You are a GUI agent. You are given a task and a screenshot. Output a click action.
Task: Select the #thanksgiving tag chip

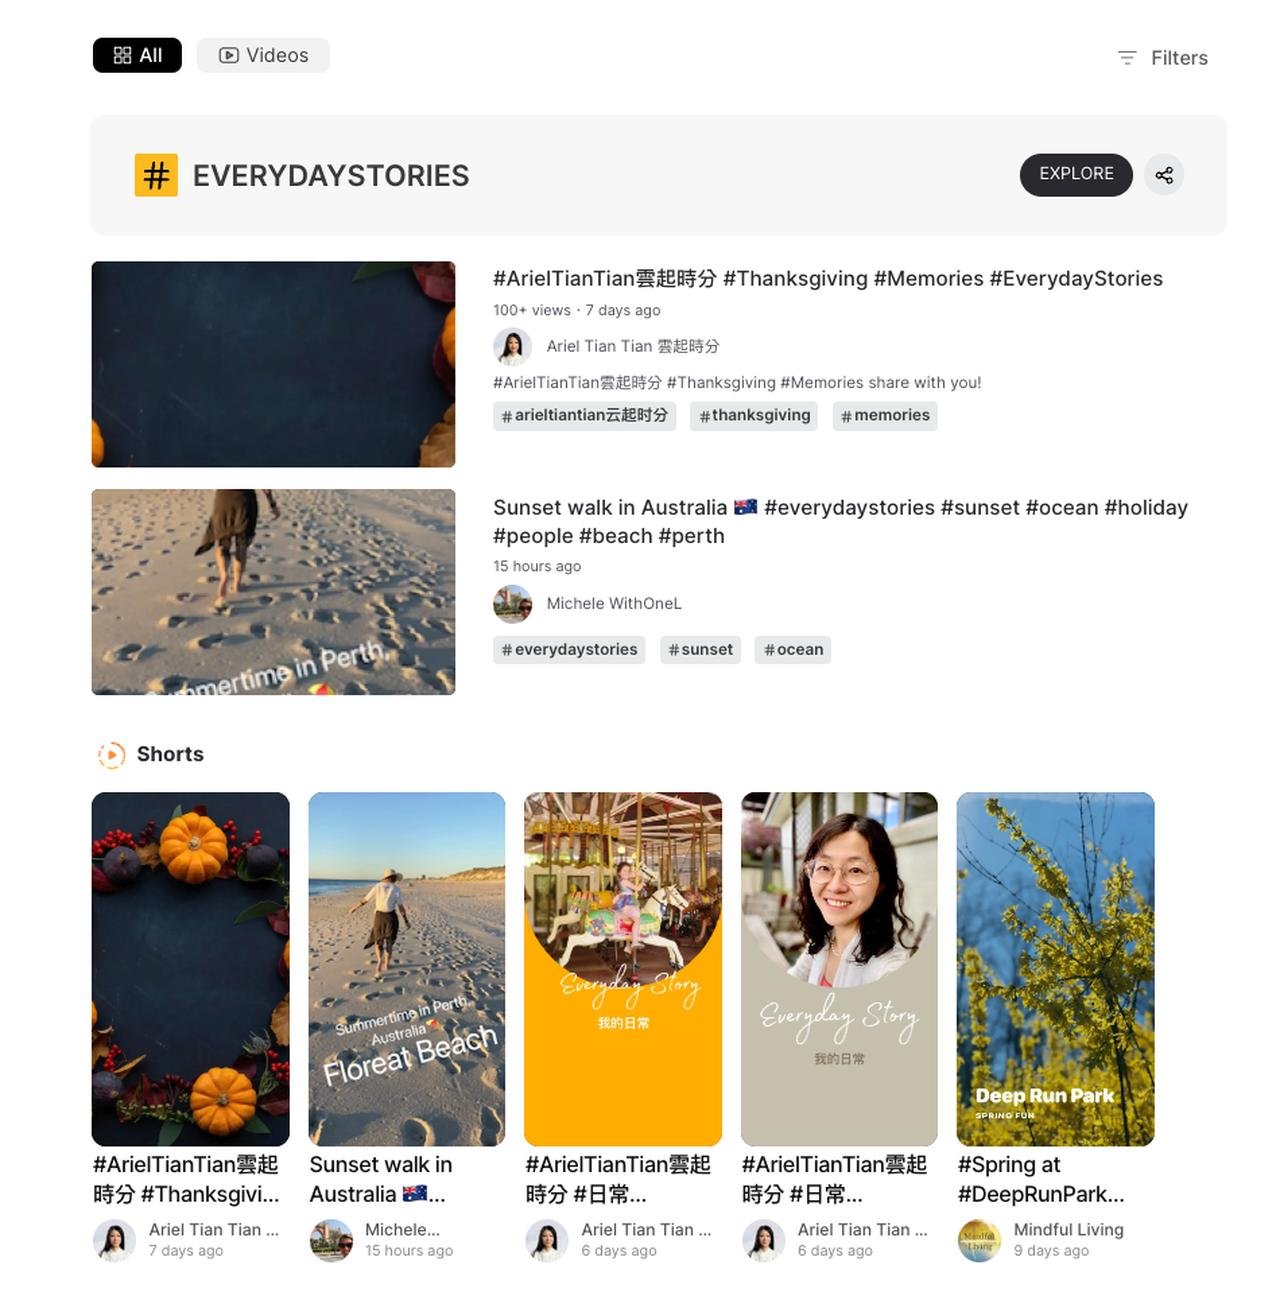click(x=755, y=416)
